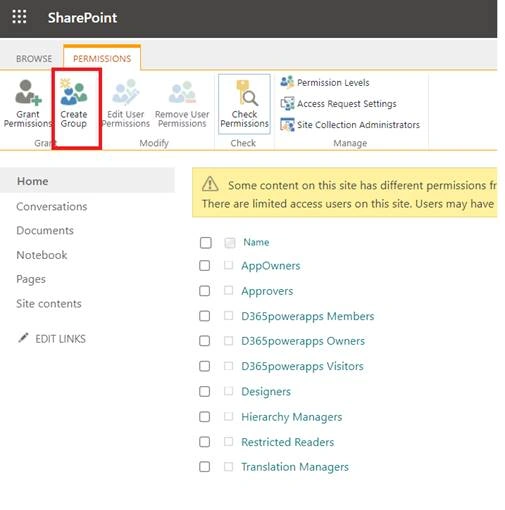Select the PERMISSIONS ribbon tab
The height and width of the screenshot is (510, 505).
102,59
